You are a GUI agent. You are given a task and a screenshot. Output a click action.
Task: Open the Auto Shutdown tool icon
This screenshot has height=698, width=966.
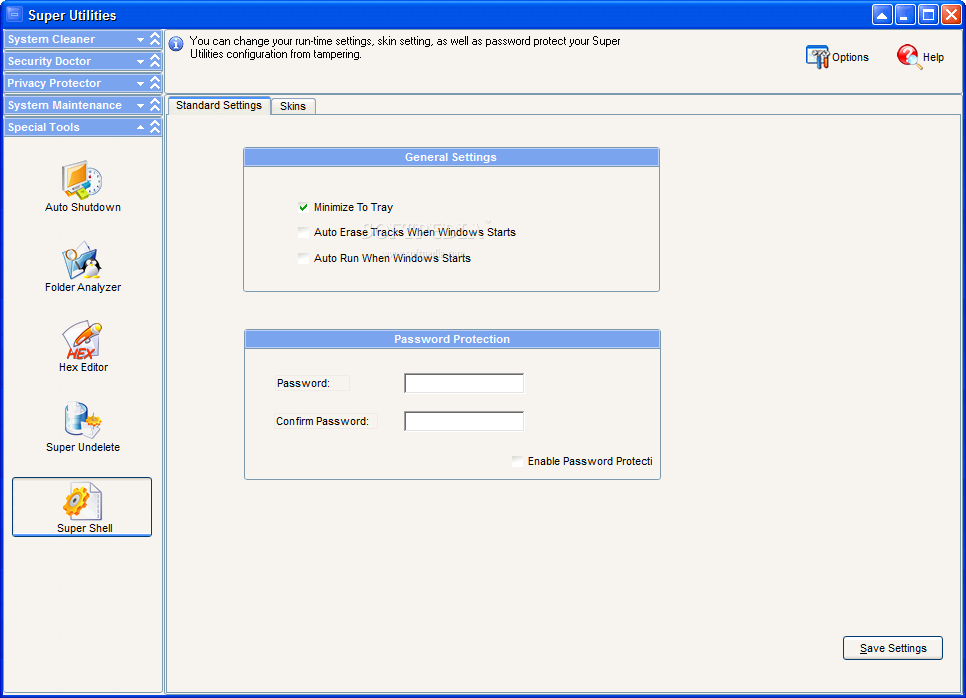tap(82, 180)
